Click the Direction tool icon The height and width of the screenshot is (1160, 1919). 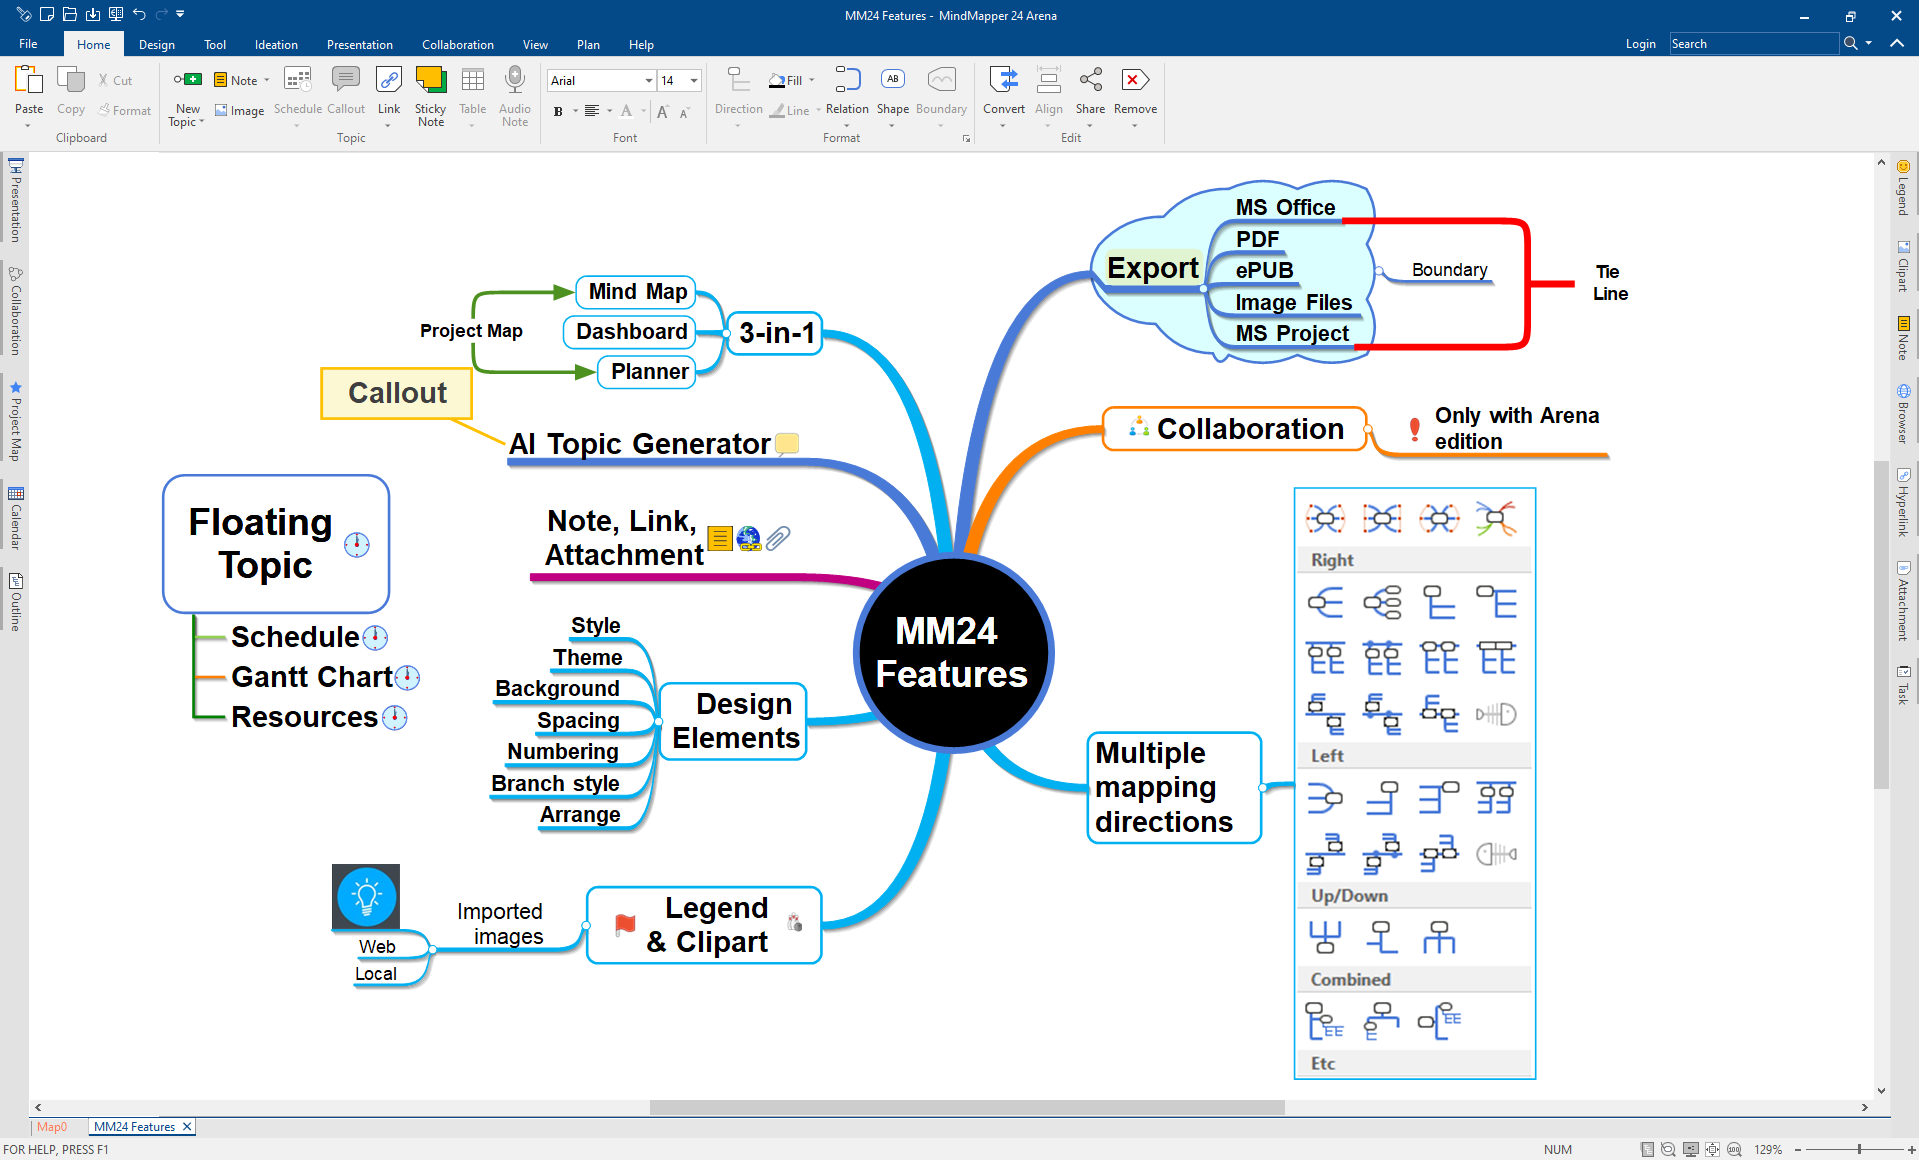point(738,80)
